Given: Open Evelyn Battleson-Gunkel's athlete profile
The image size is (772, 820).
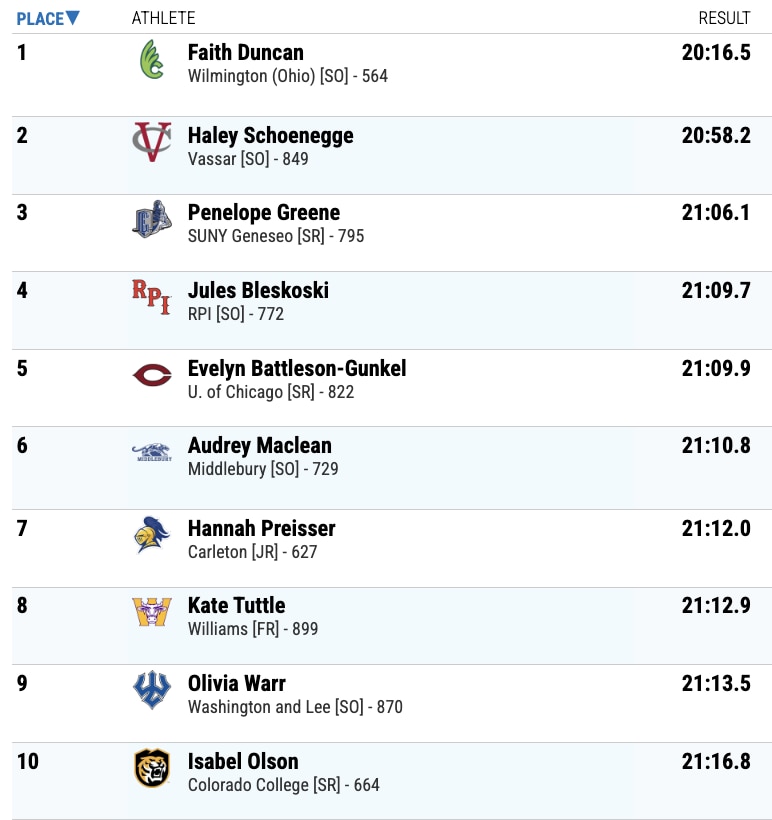Looking at the screenshot, I should click(x=297, y=368).
